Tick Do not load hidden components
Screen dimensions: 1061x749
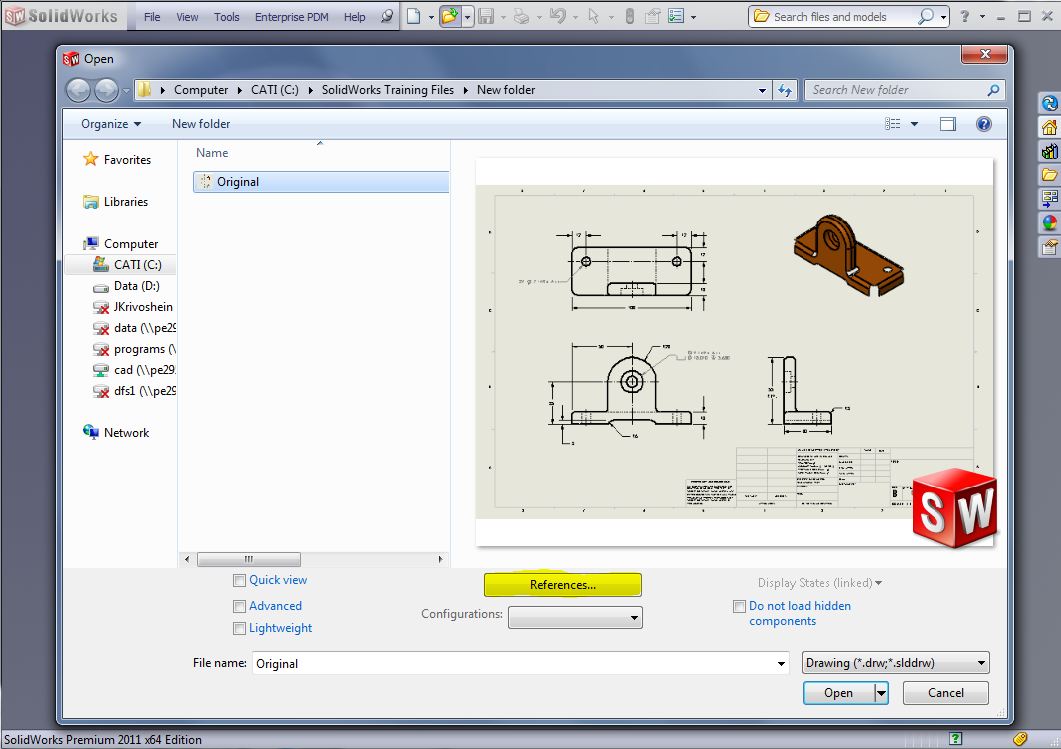click(x=739, y=607)
